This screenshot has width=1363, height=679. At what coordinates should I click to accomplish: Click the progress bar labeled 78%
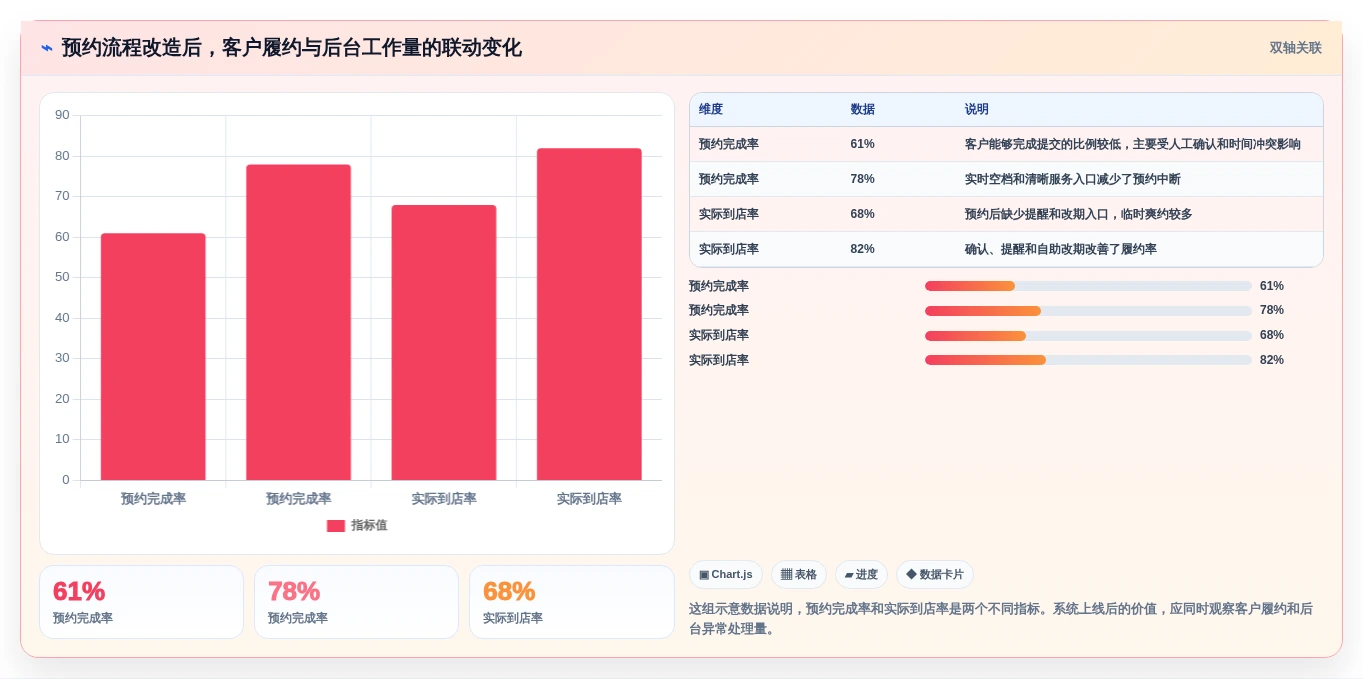1088,311
